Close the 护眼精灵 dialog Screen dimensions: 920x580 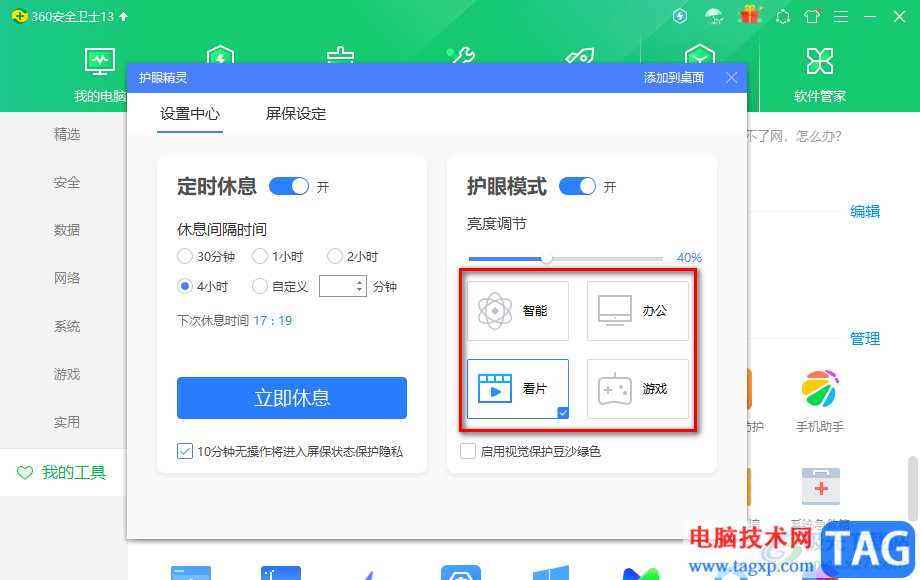point(731,77)
